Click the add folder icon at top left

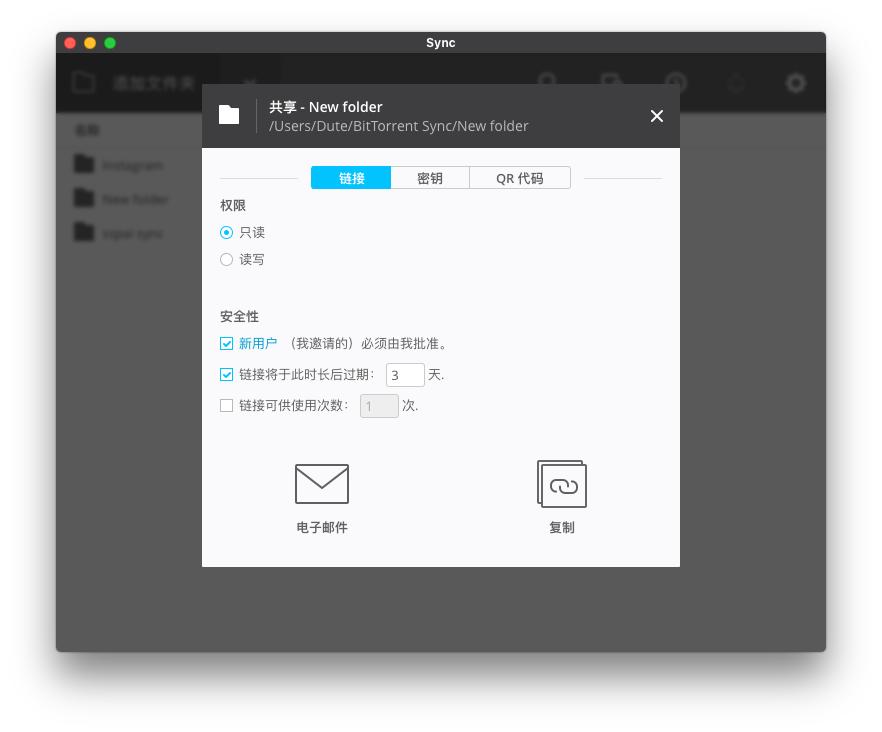[84, 83]
